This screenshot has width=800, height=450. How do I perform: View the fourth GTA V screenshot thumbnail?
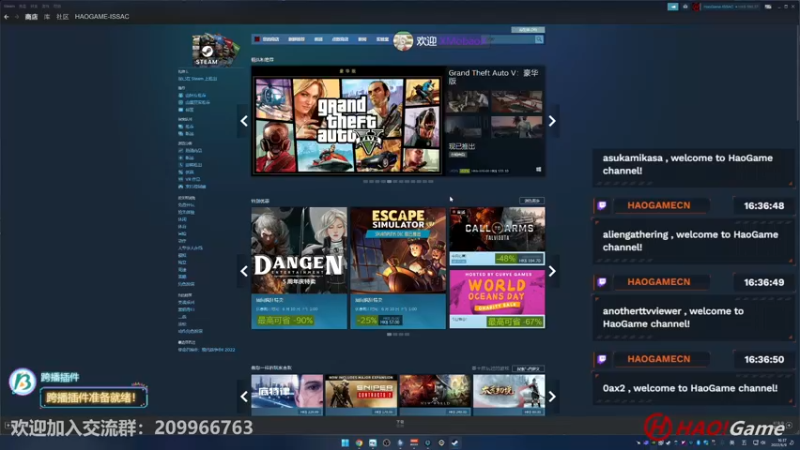pyautogui.click(x=516, y=127)
